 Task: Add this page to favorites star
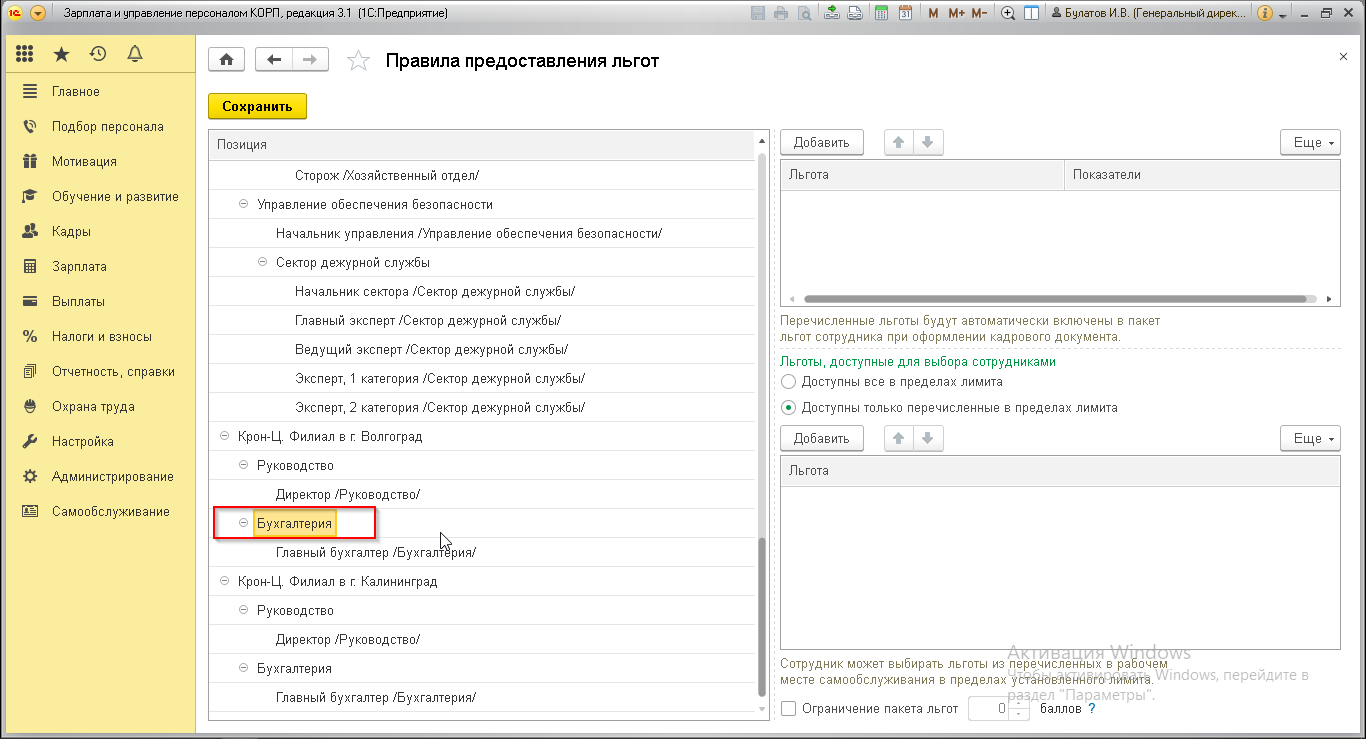click(358, 61)
